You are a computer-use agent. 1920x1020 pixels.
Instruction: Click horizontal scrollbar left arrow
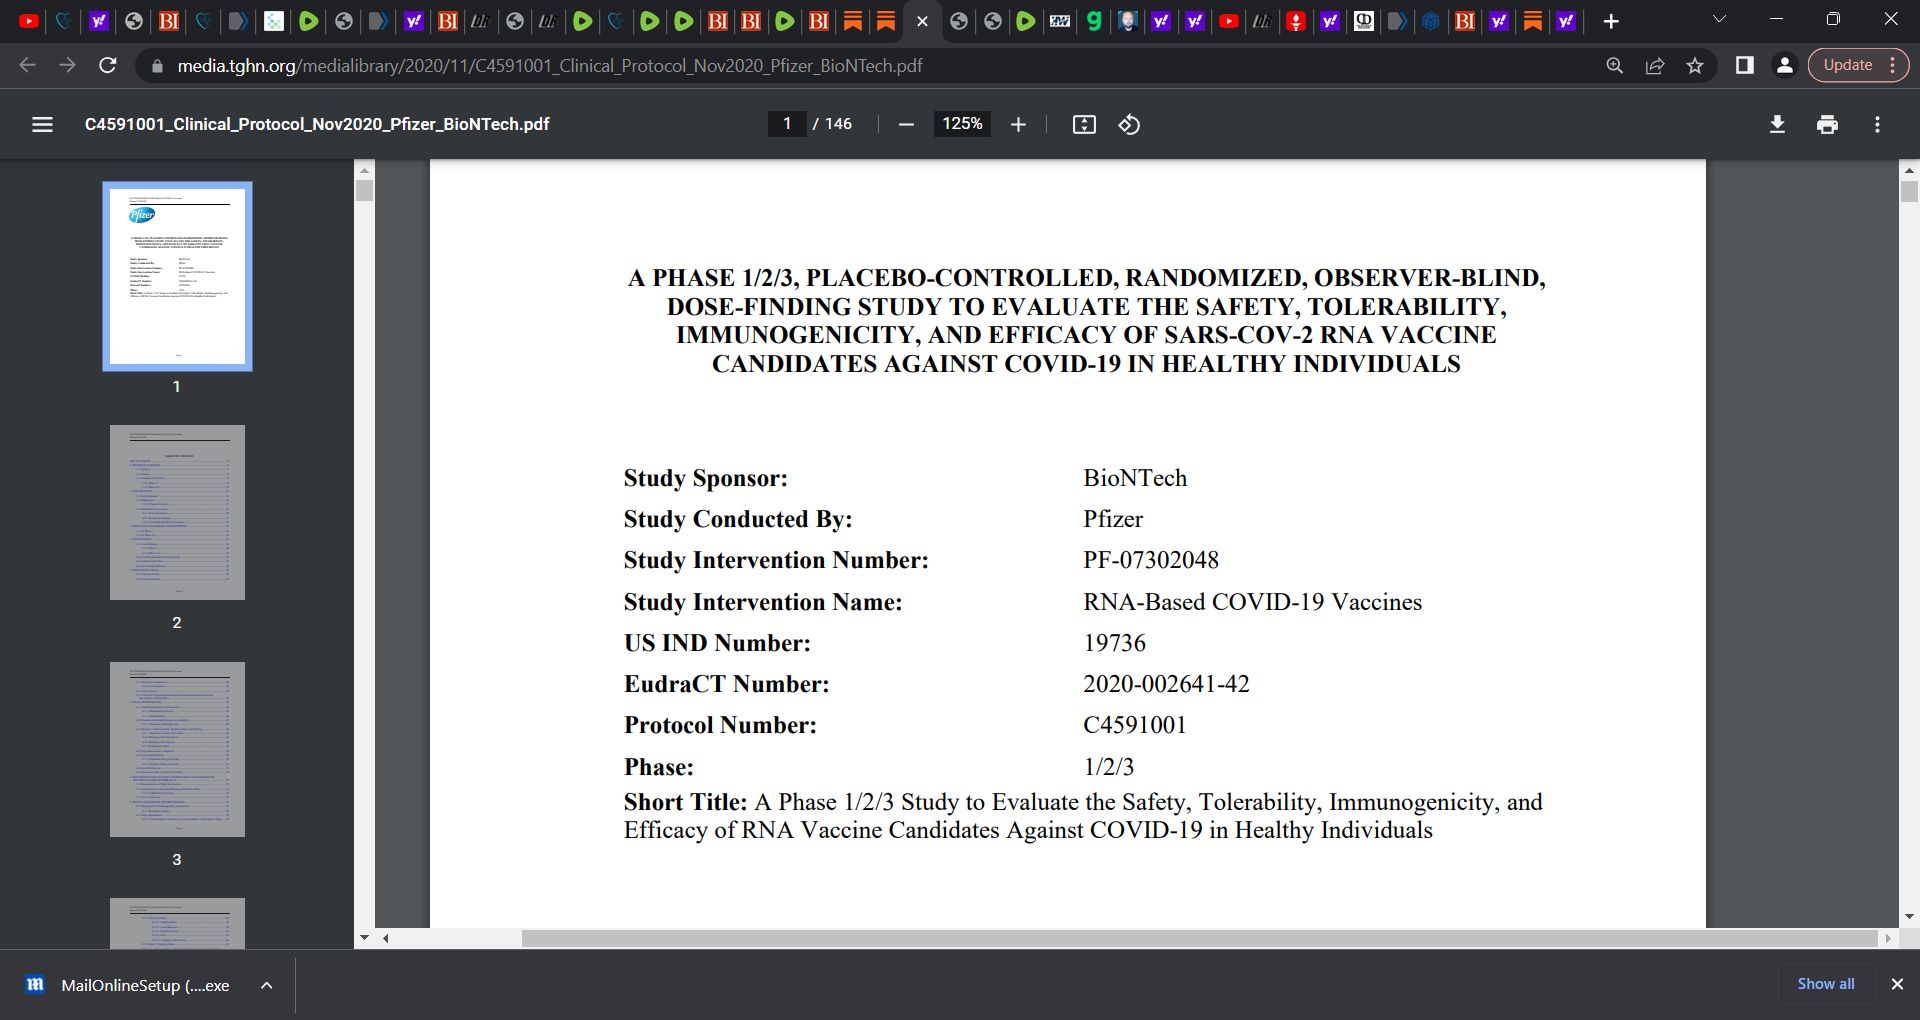click(385, 938)
